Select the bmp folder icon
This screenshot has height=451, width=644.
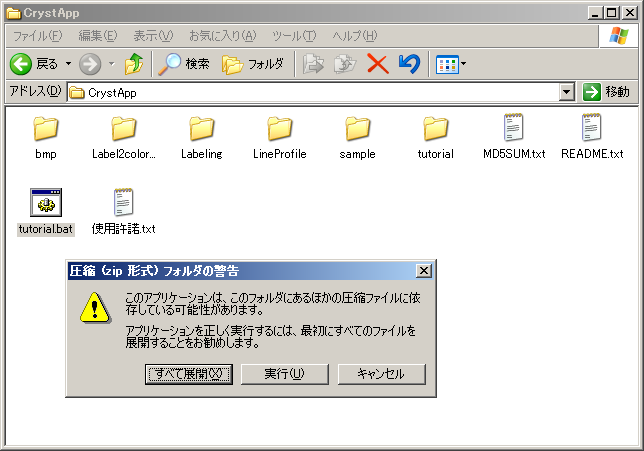coord(46,129)
